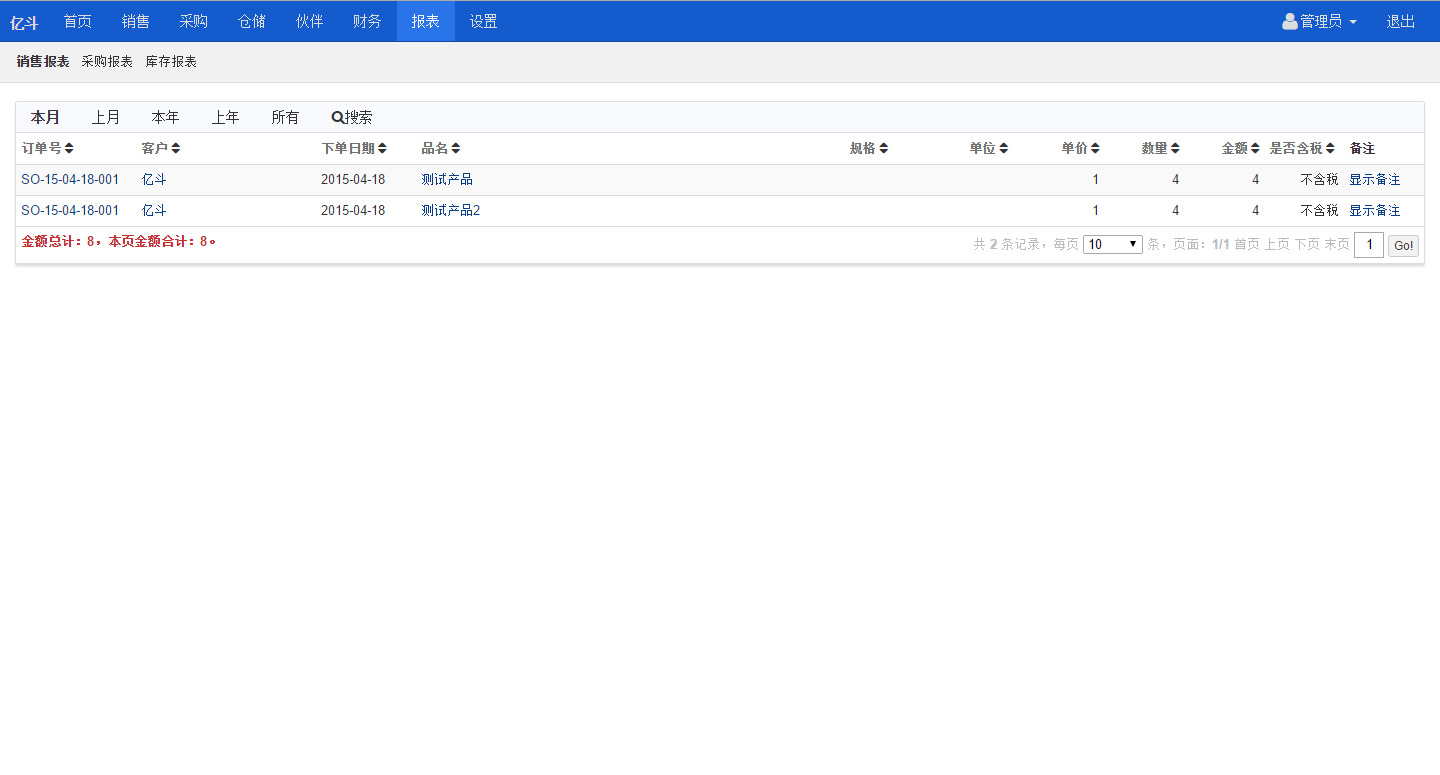This screenshot has width=1440, height=775.
Task: Sort by 金额 column sort icon
Action: click(1255, 148)
